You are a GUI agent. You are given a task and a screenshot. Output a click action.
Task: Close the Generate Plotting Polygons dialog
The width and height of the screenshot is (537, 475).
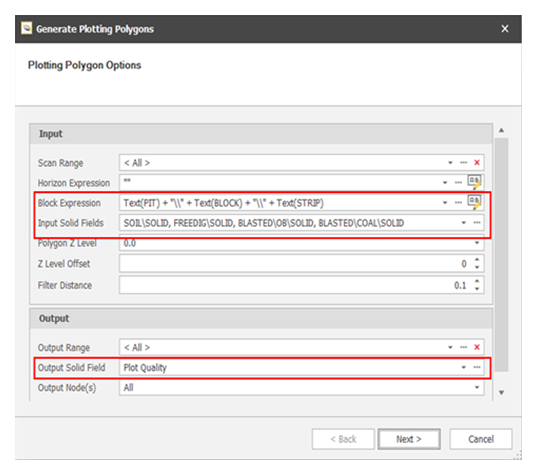point(505,29)
